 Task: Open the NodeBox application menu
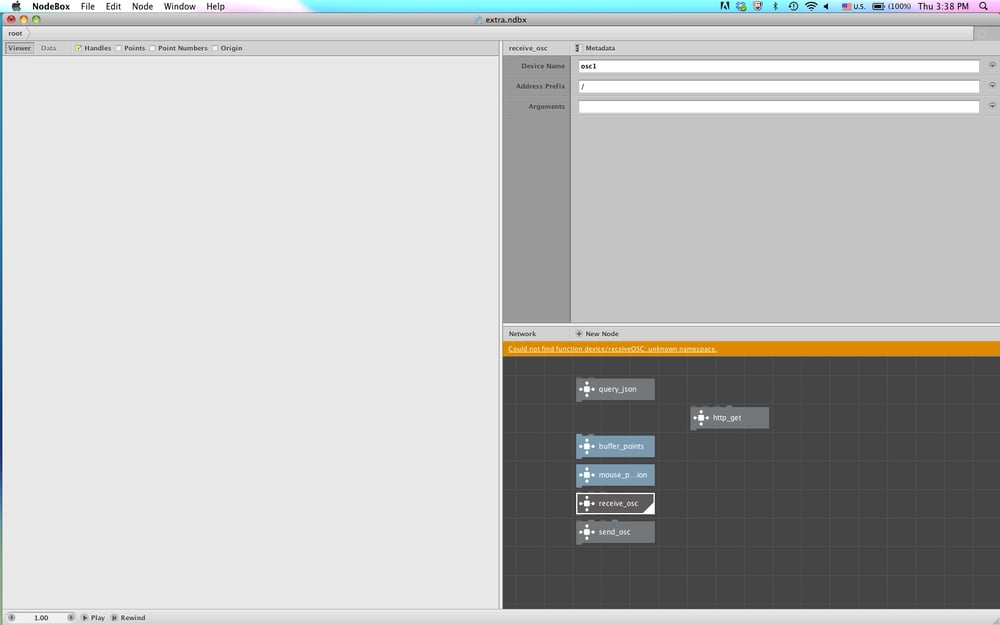(x=51, y=6)
